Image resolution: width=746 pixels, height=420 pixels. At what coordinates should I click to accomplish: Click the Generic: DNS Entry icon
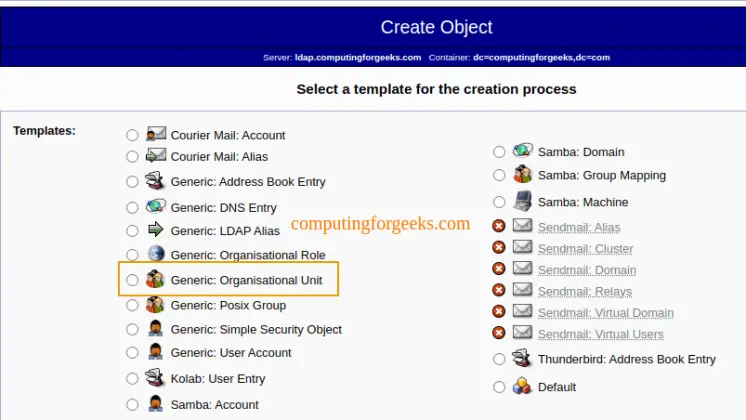pos(155,207)
